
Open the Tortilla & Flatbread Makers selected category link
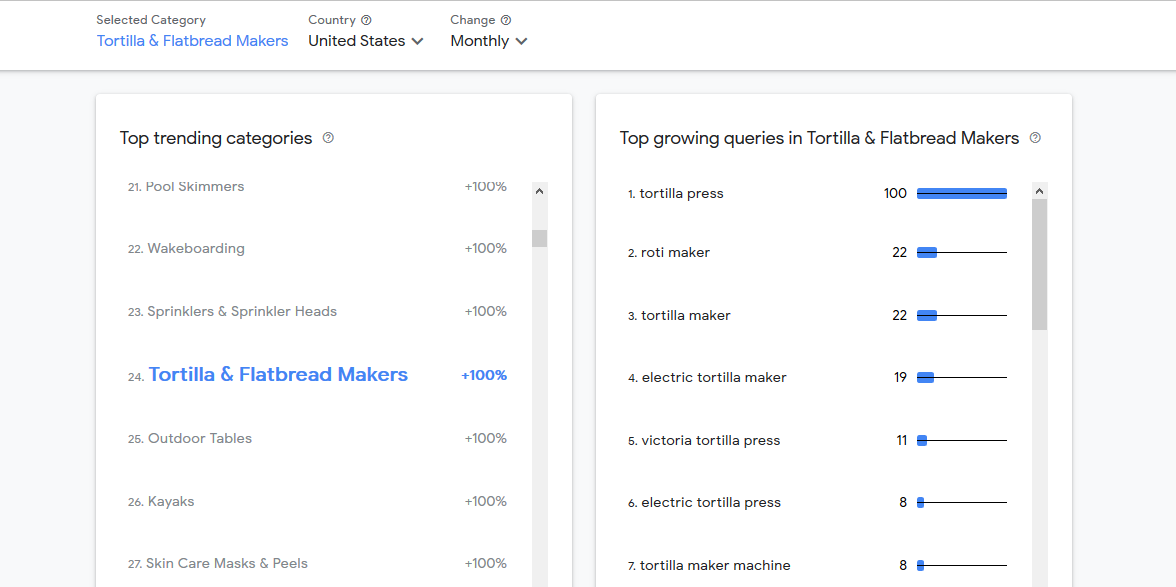point(192,41)
